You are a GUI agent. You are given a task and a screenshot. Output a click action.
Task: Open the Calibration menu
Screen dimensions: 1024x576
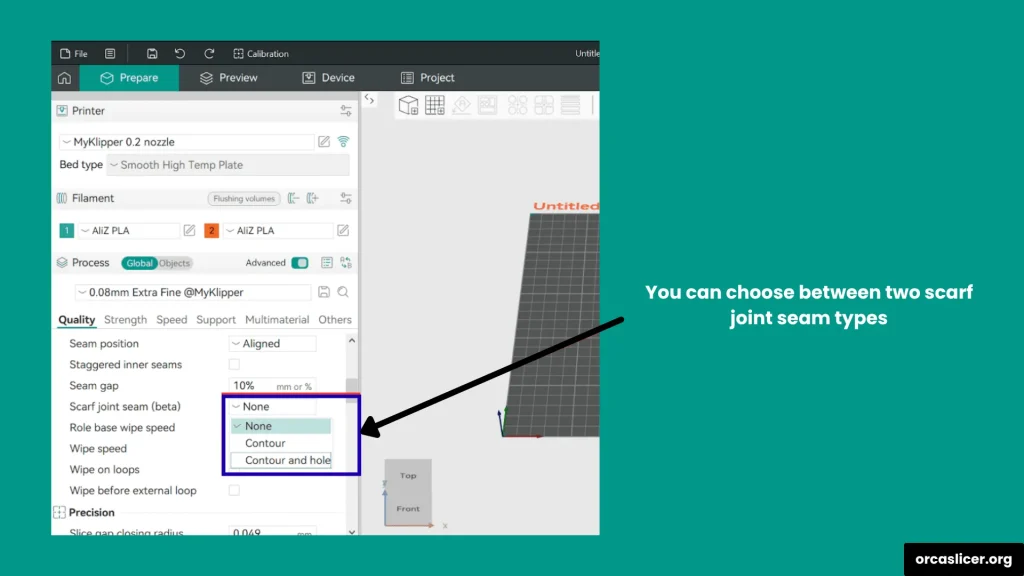pyautogui.click(x=261, y=54)
